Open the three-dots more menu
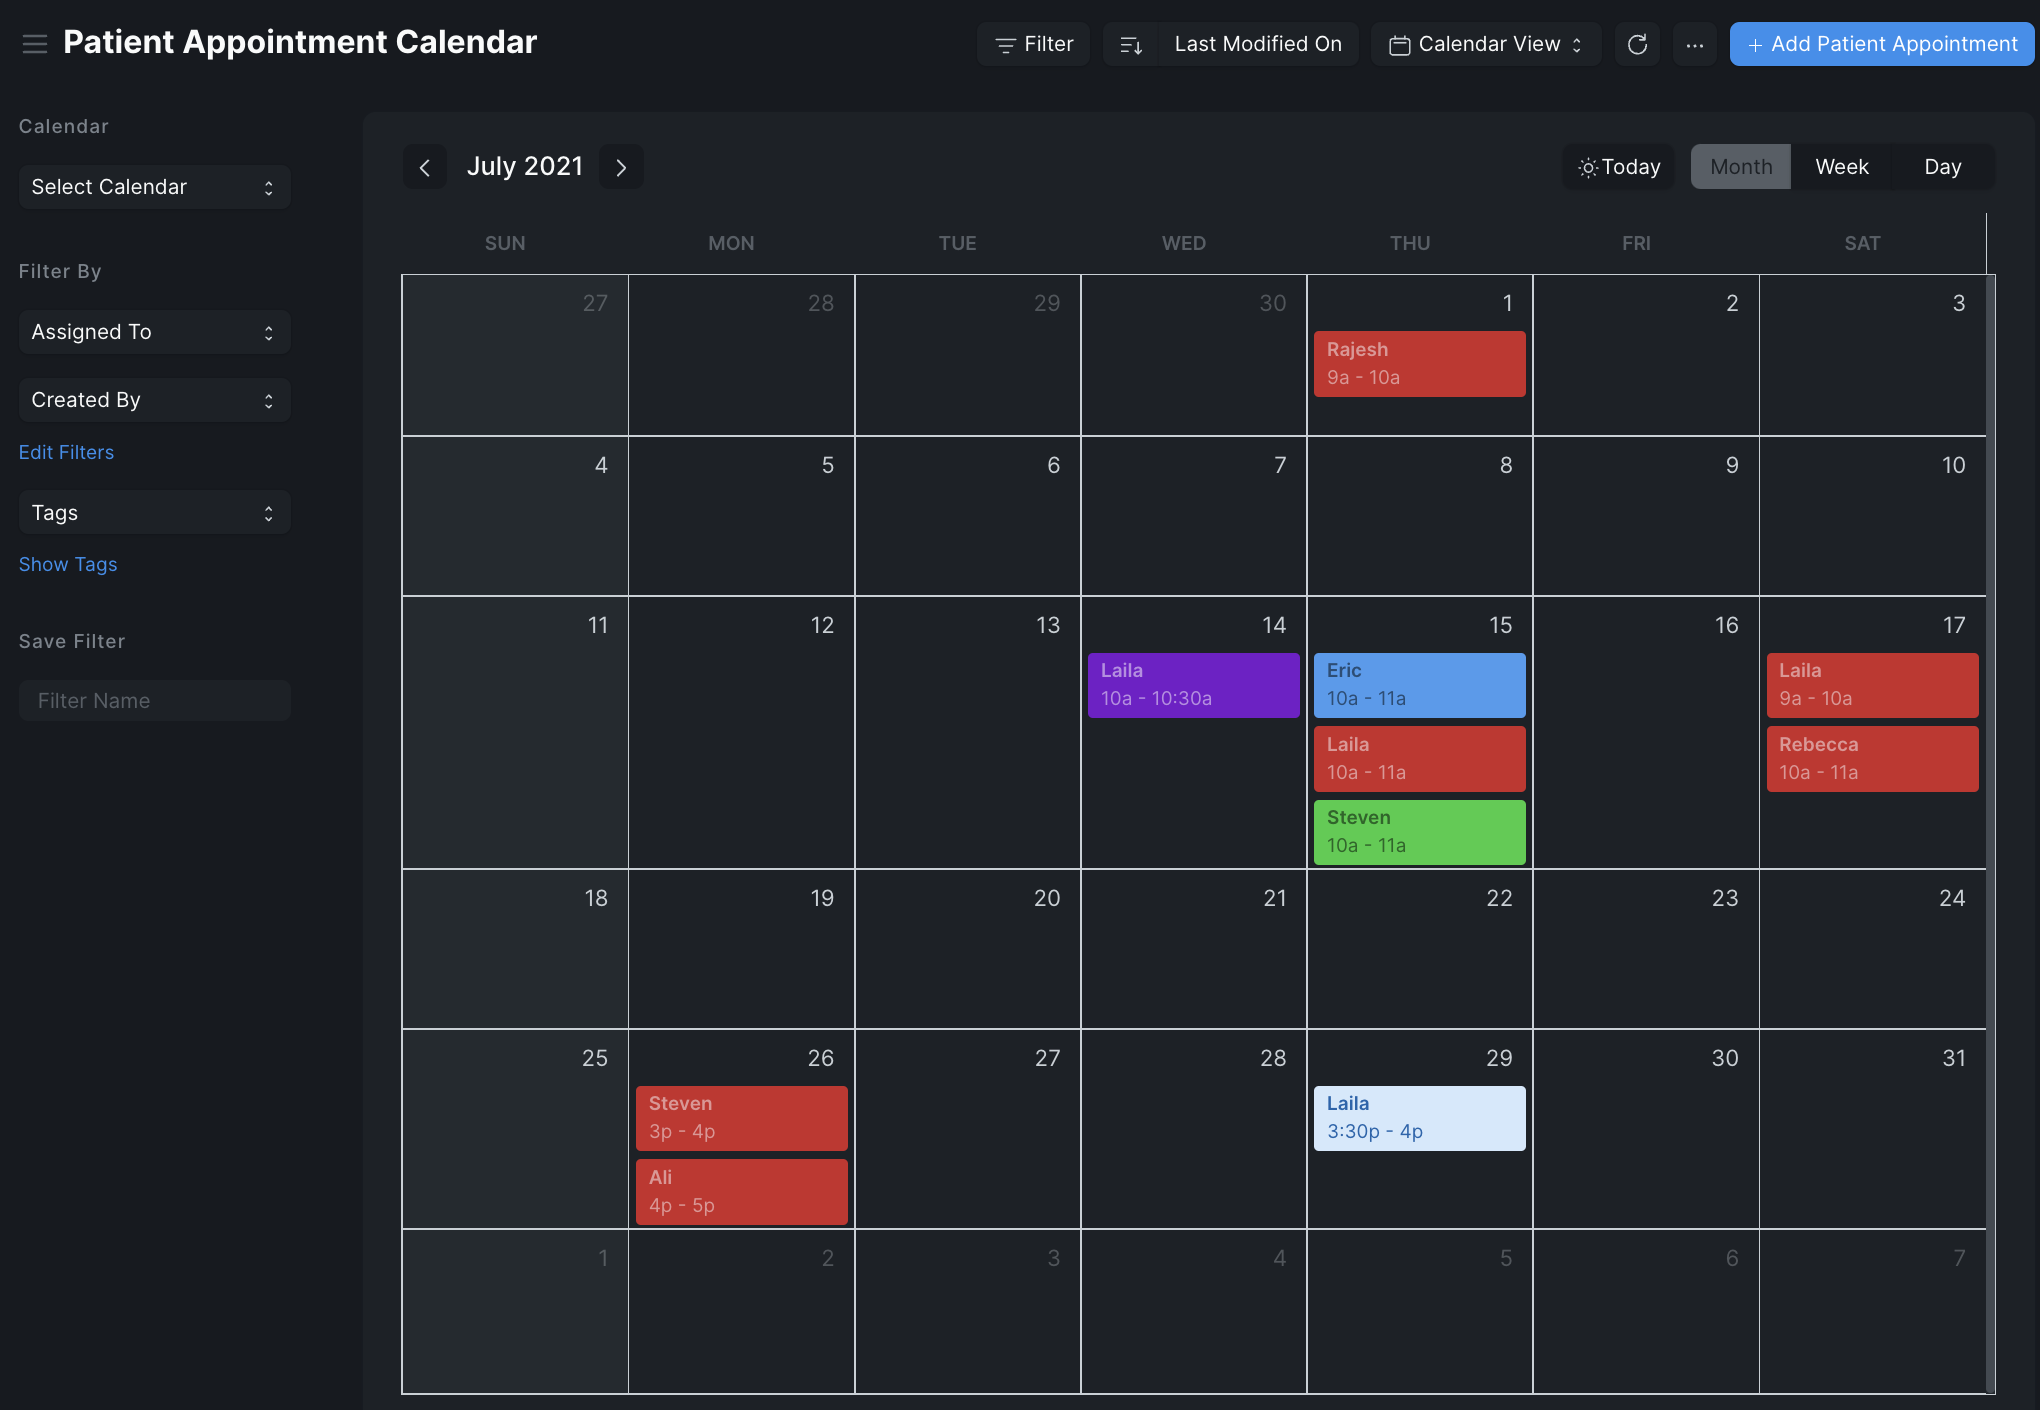This screenshot has width=2040, height=1410. point(1694,44)
